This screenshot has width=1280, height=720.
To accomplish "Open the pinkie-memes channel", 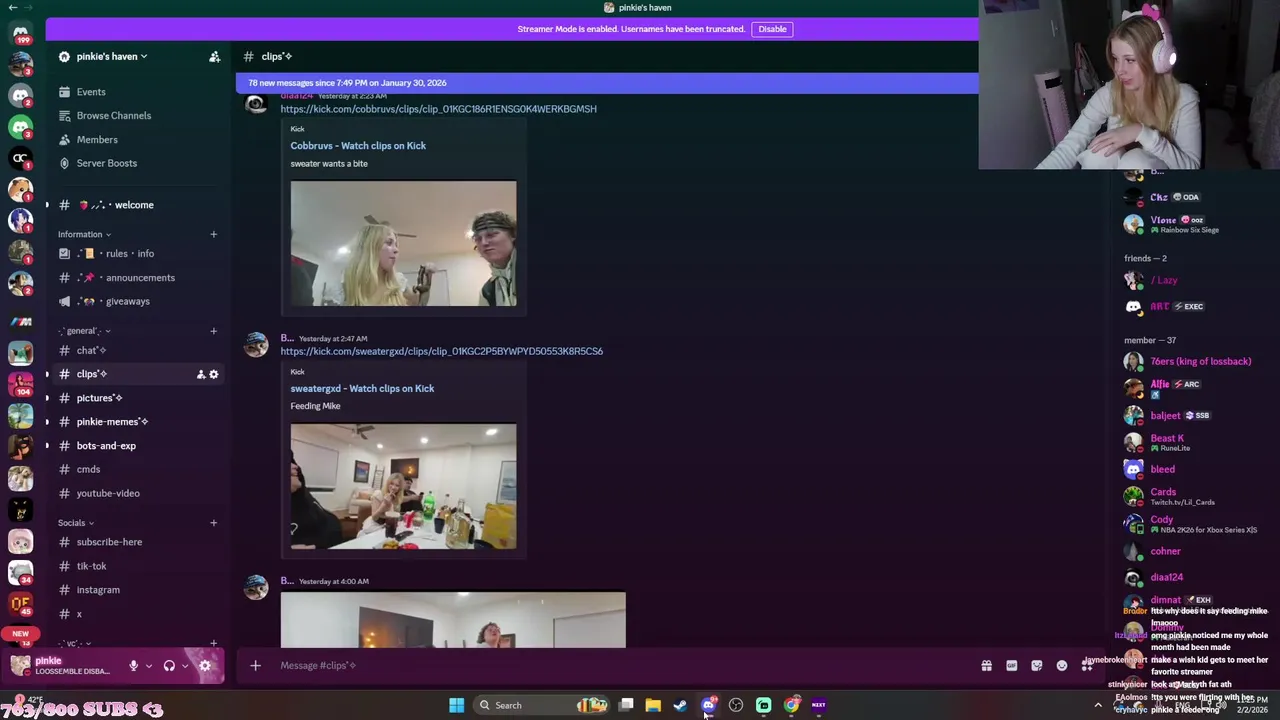I will pyautogui.click(x=112, y=422).
